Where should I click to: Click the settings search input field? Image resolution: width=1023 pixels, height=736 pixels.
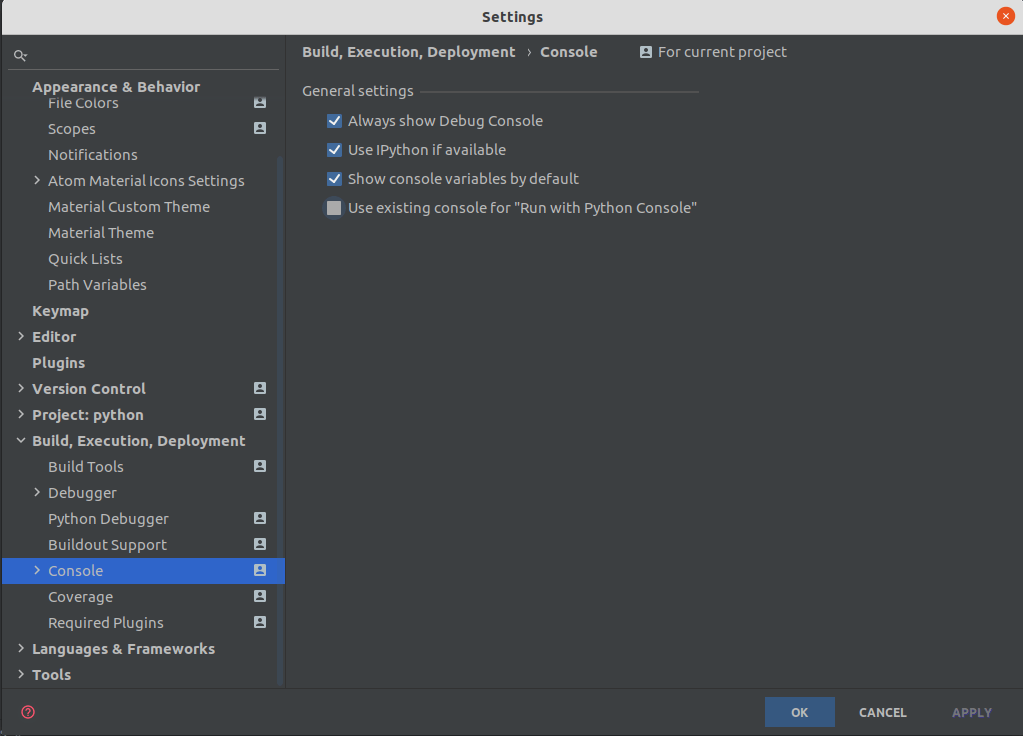point(150,56)
